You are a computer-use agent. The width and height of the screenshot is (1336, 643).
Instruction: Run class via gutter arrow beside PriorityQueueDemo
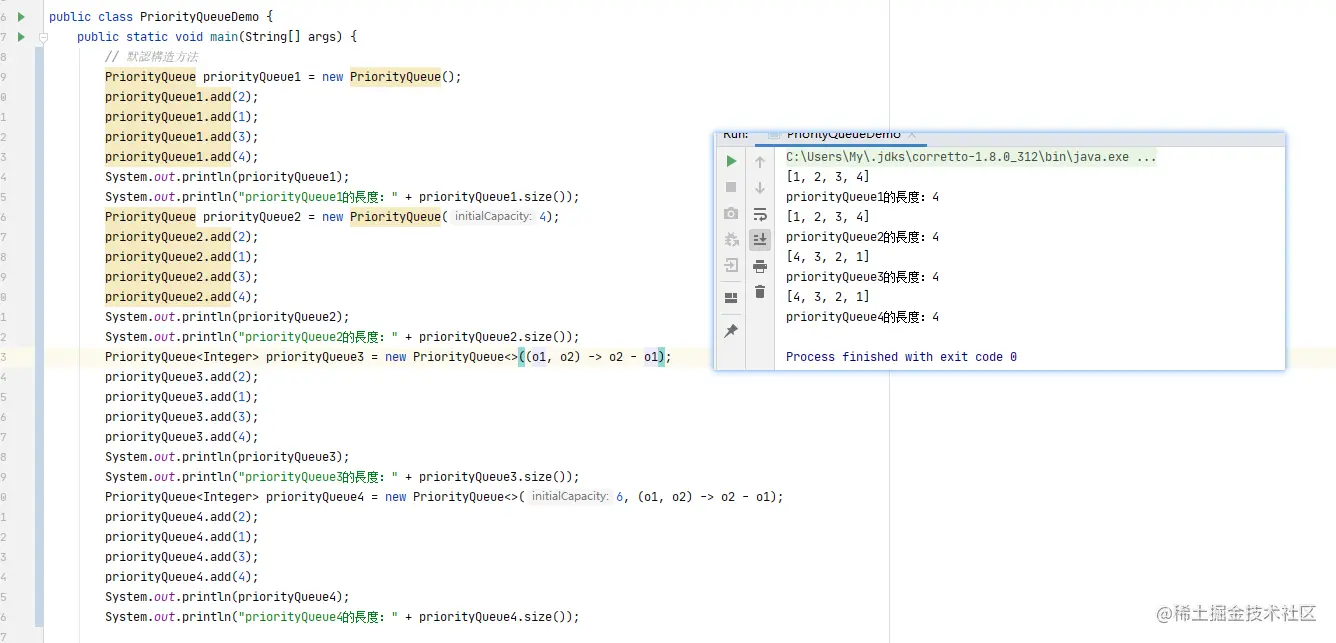coord(21,17)
